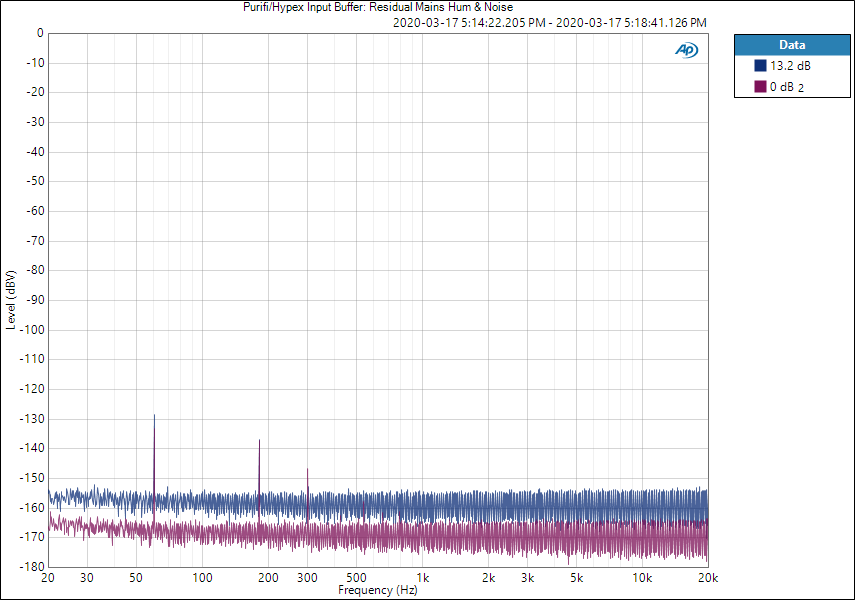Viewport: 855px width, 600px height.
Task: Click the AP logo in graph corner
Action: (x=687, y=50)
